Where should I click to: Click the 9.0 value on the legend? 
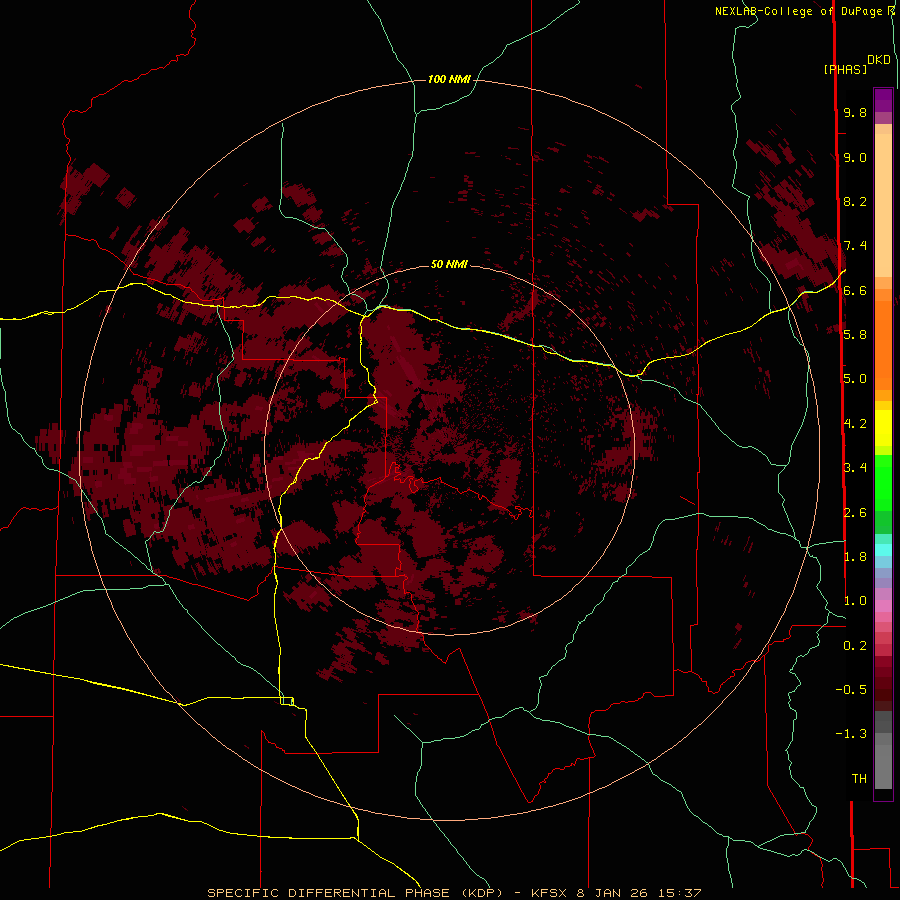click(855, 157)
